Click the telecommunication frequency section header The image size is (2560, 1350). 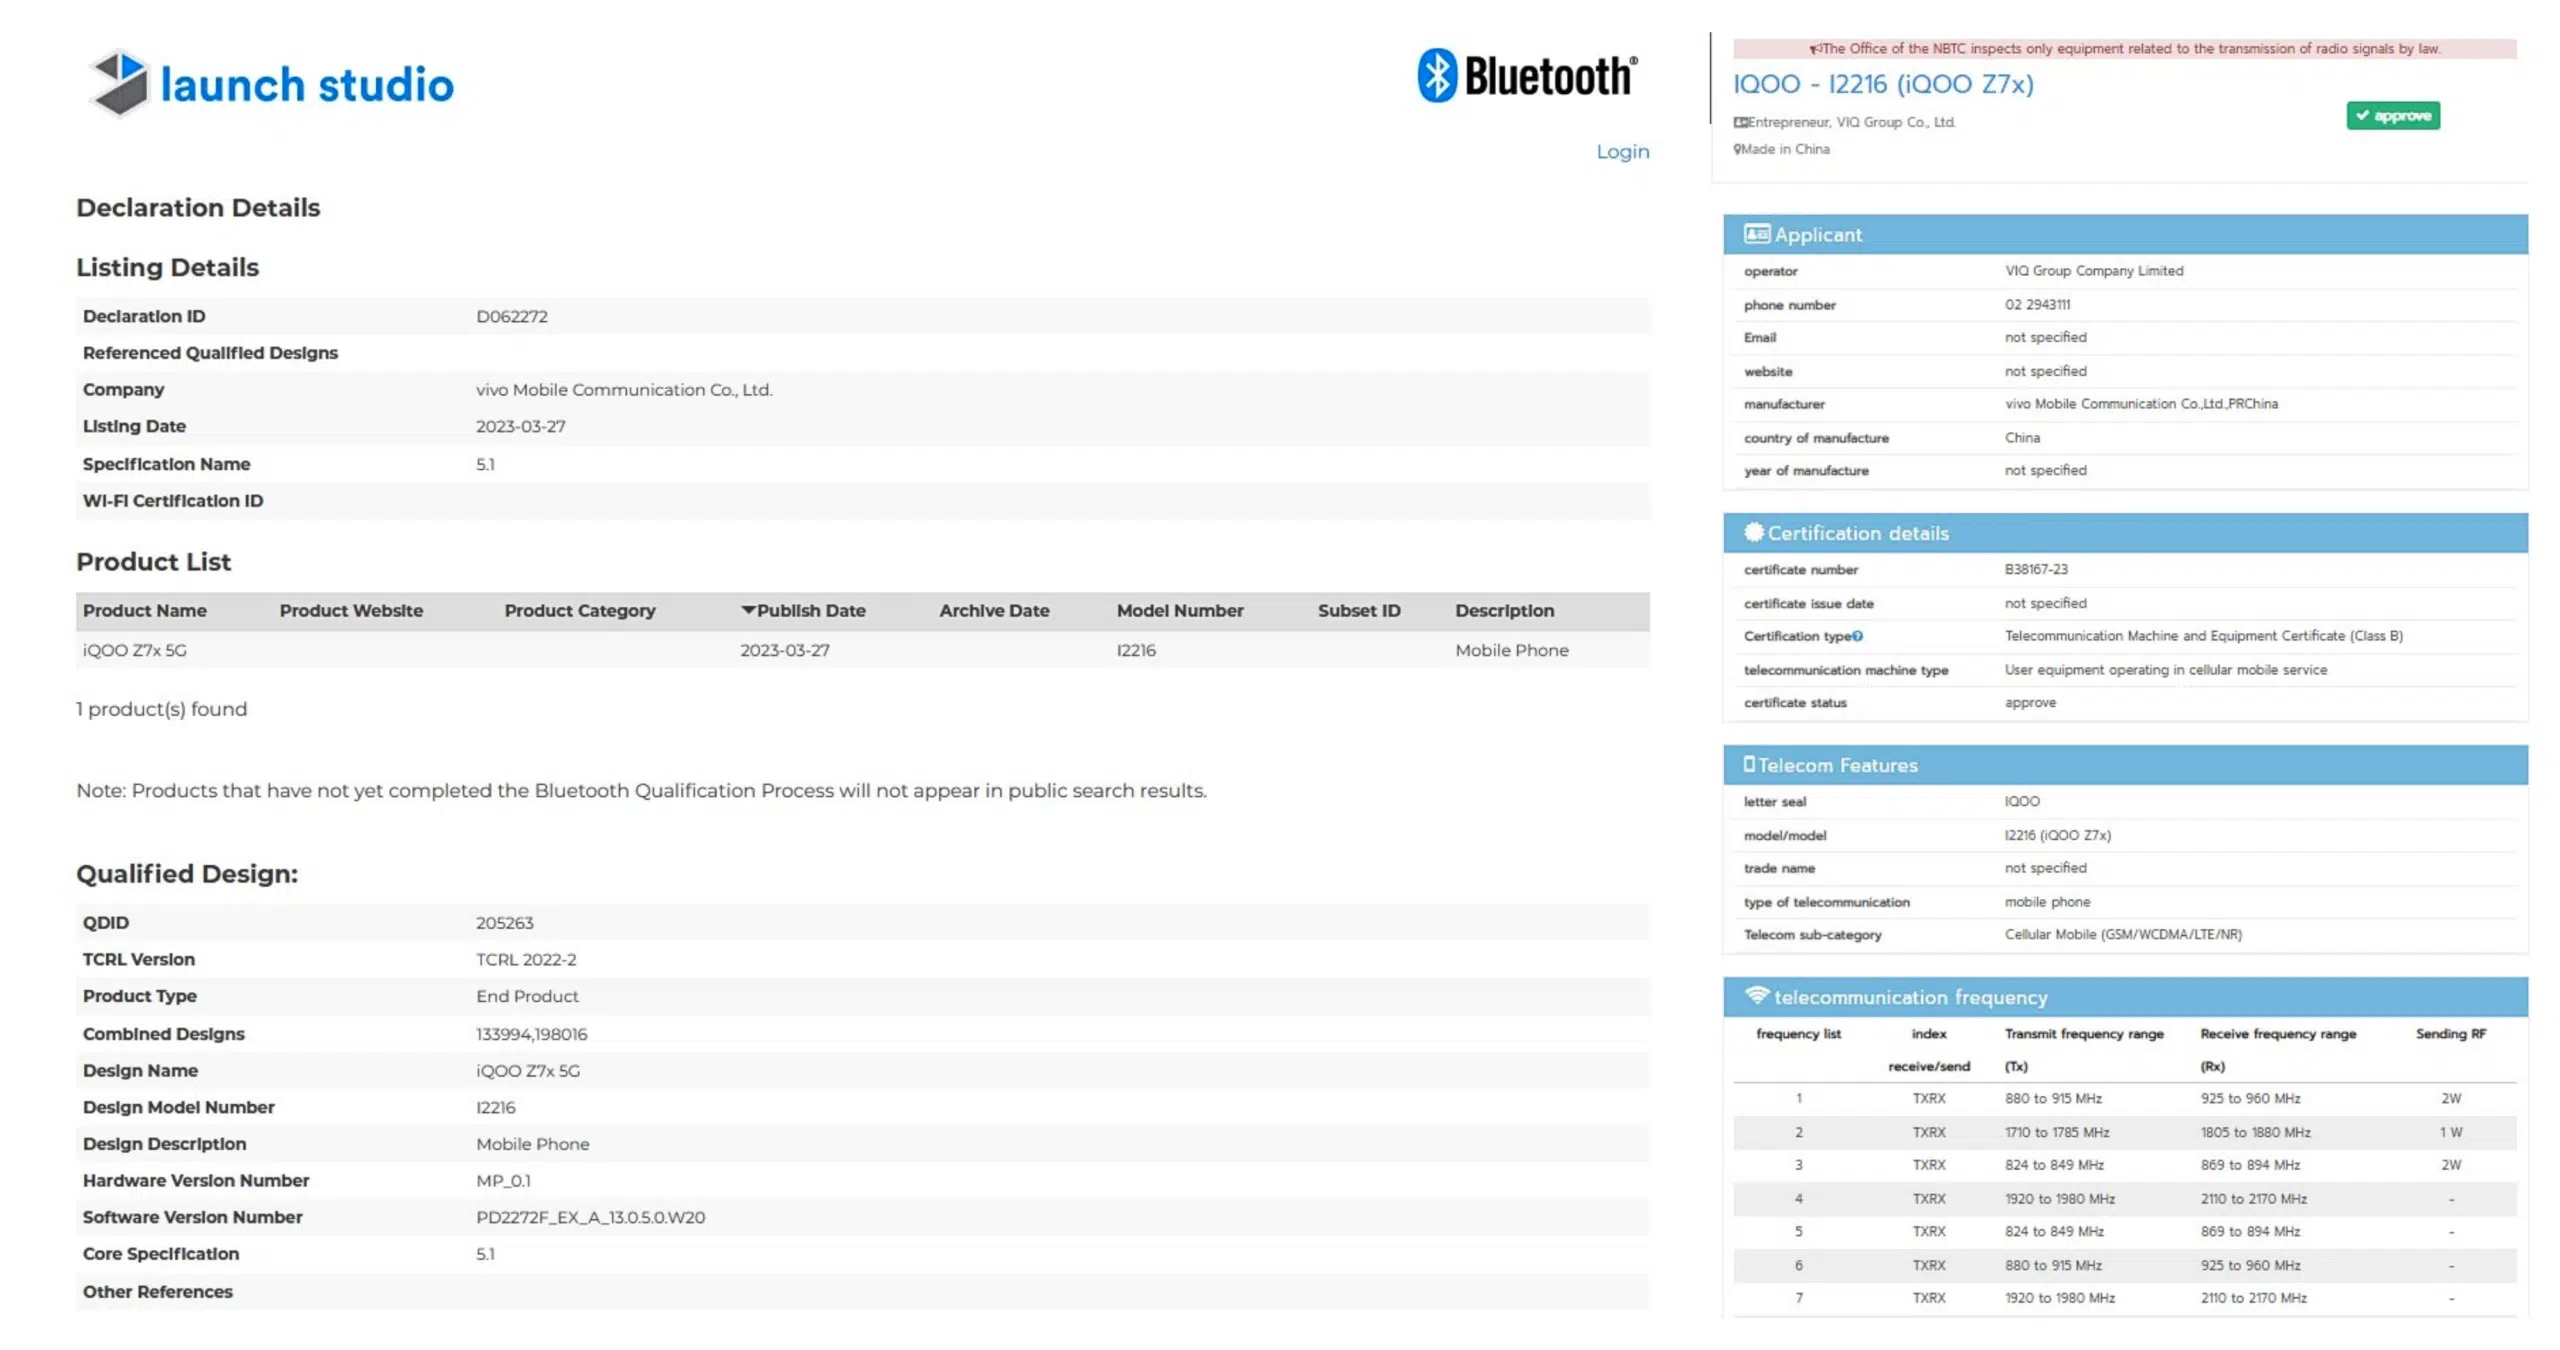(2125, 996)
